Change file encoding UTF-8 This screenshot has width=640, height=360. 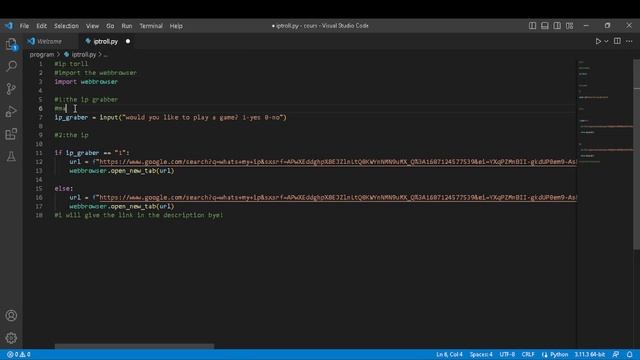(507, 354)
